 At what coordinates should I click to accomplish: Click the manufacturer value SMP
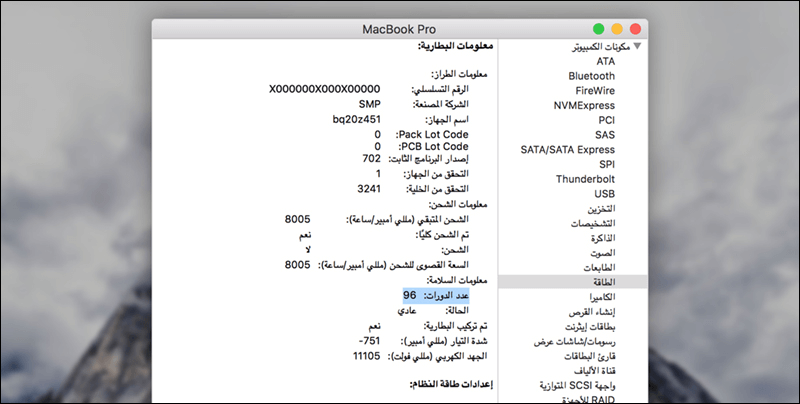[369, 104]
